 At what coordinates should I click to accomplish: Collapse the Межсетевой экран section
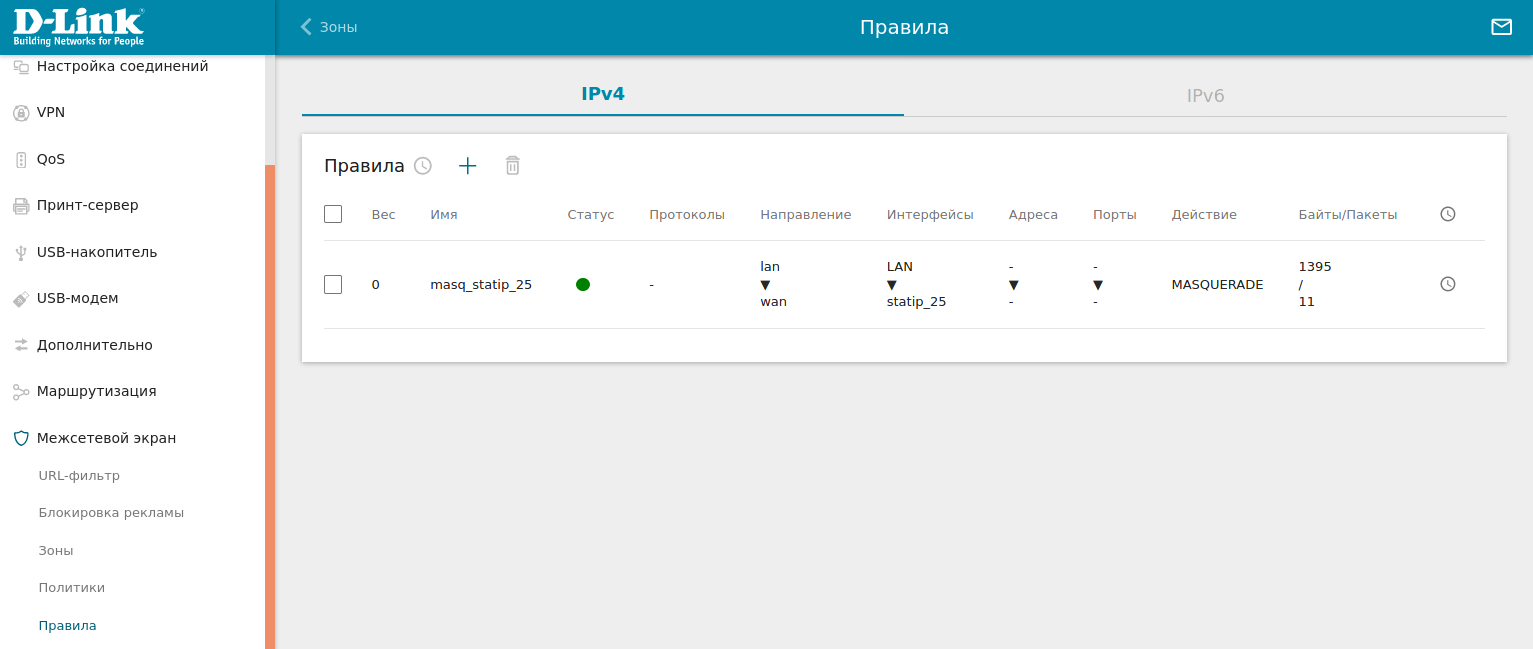point(106,438)
